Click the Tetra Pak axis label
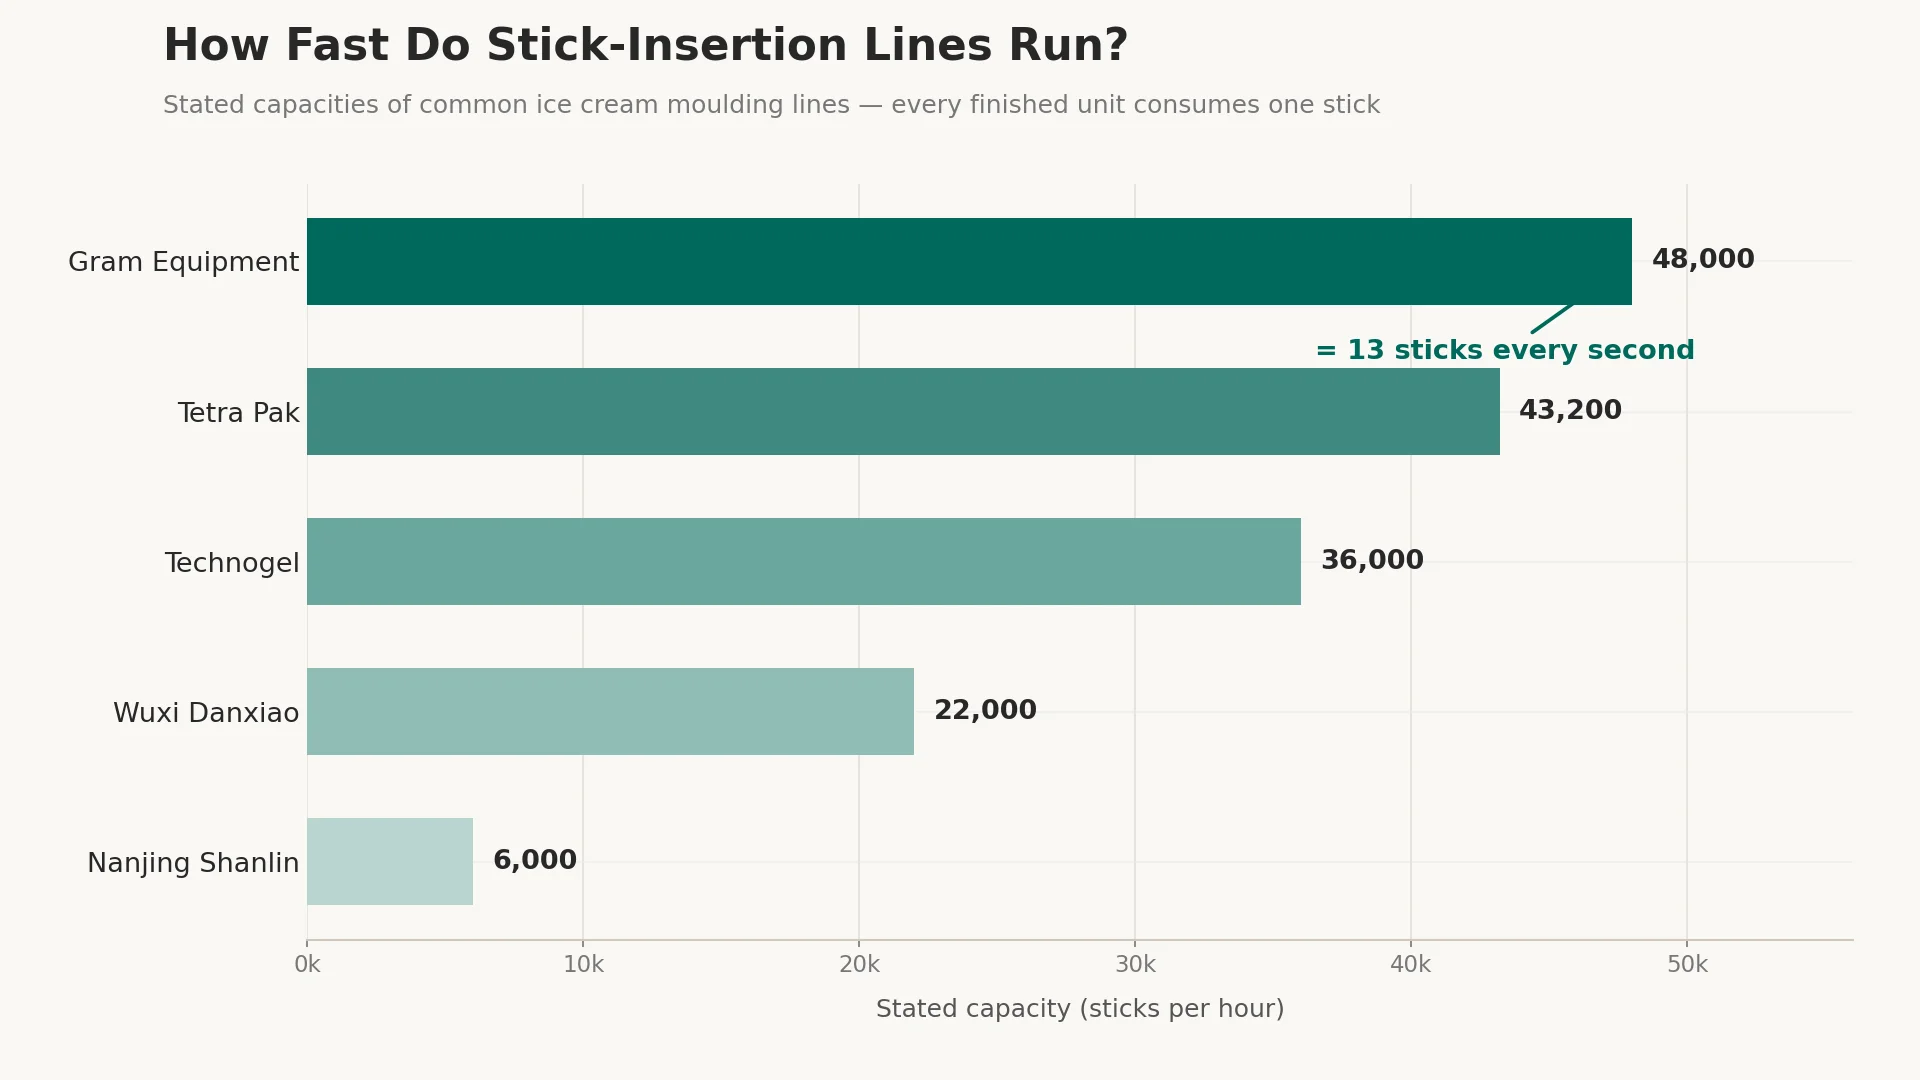This screenshot has width=1920, height=1080. [238, 413]
